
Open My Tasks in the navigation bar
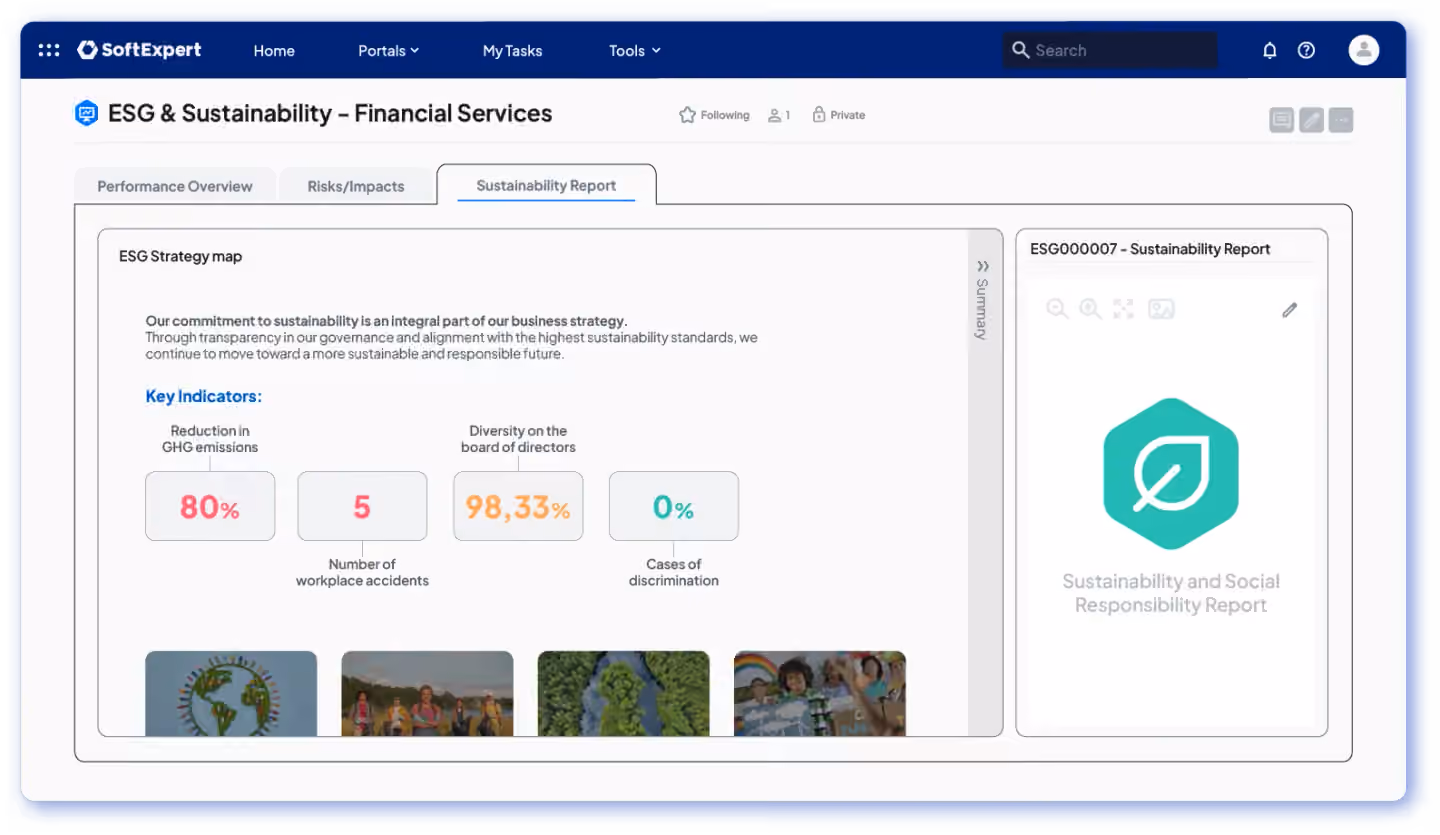click(512, 51)
